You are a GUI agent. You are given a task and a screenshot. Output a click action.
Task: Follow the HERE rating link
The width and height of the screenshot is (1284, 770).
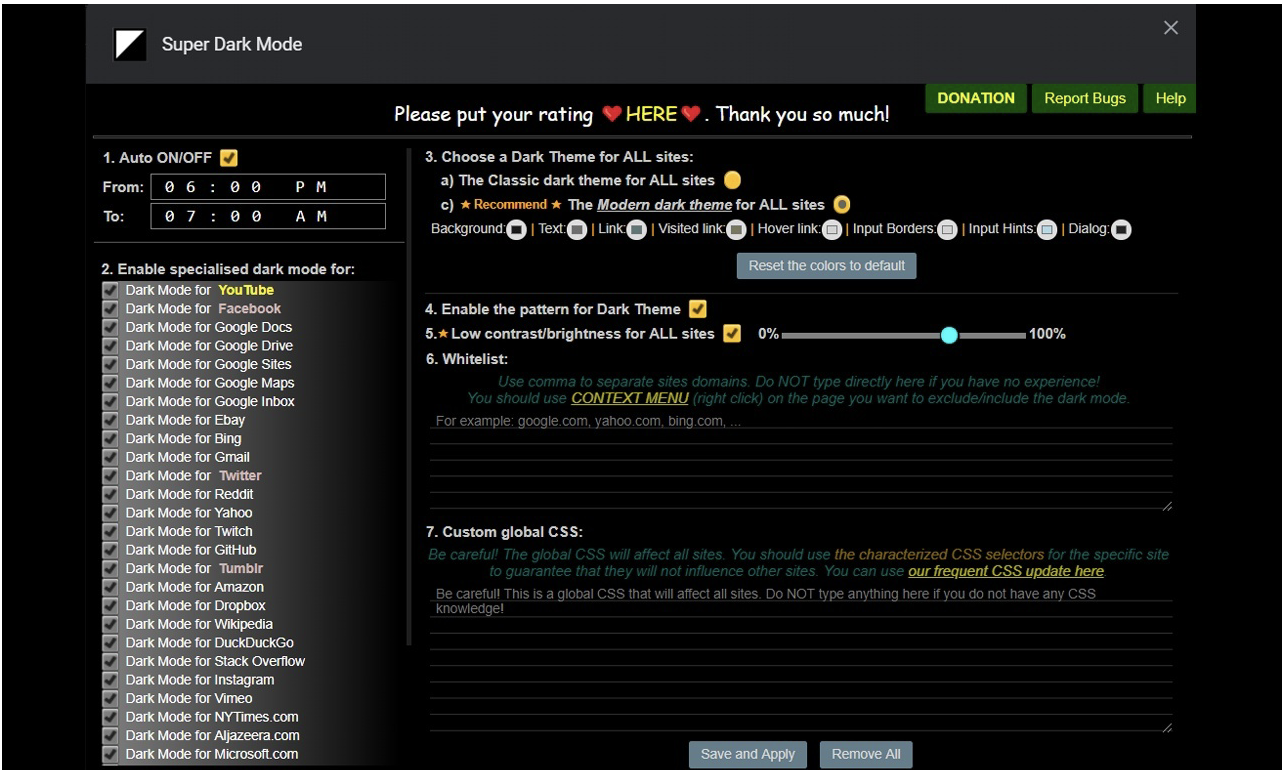pos(652,114)
